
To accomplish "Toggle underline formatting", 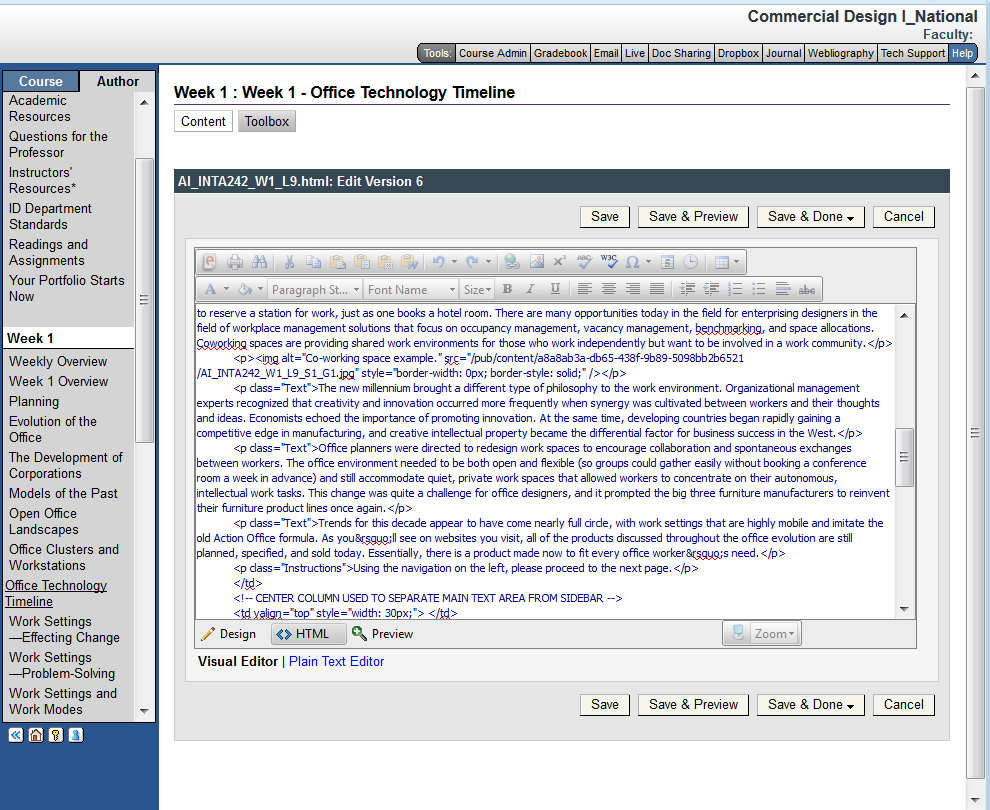I will (555, 289).
